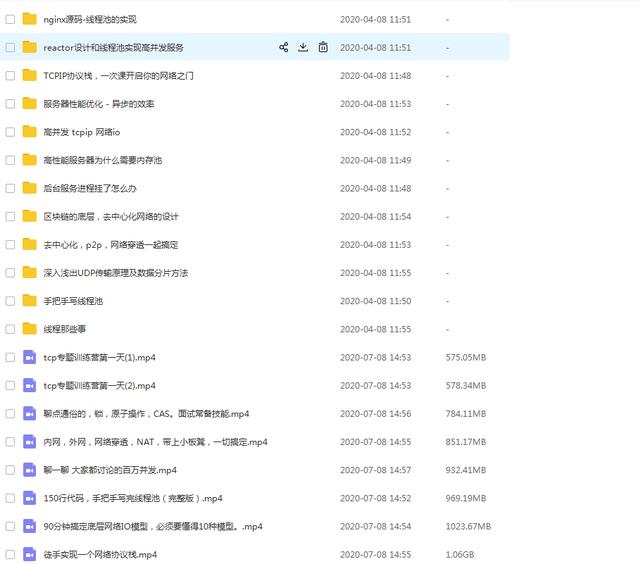Click the video icon of the 784.11MB CAS file
The width and height of the screenshot is (640, 564).
coord(29,414)
